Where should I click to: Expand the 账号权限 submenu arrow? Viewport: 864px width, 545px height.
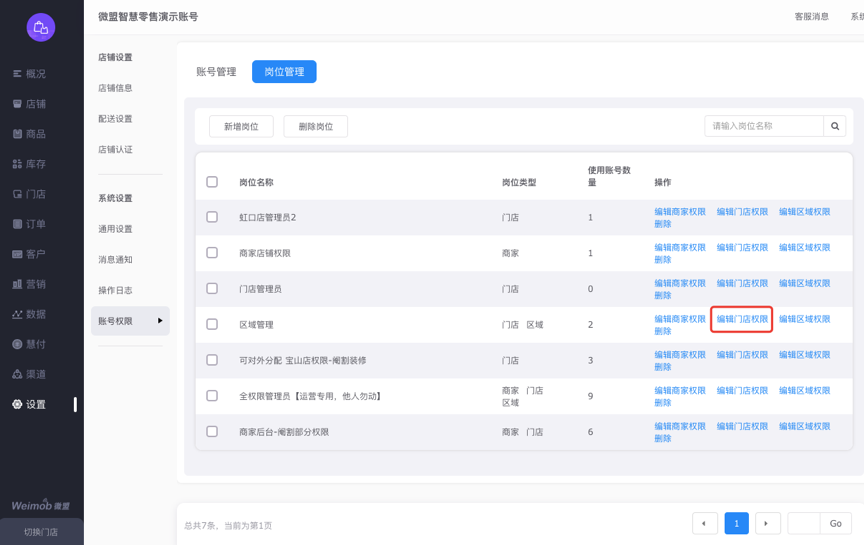160,321
